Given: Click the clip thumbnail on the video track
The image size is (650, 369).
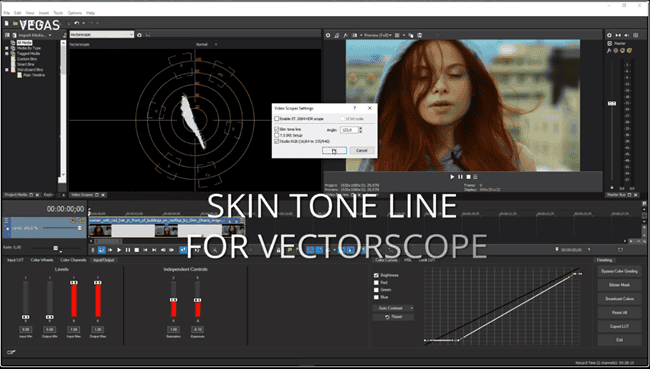Looking at the screenshot, I should coord(100,231).
